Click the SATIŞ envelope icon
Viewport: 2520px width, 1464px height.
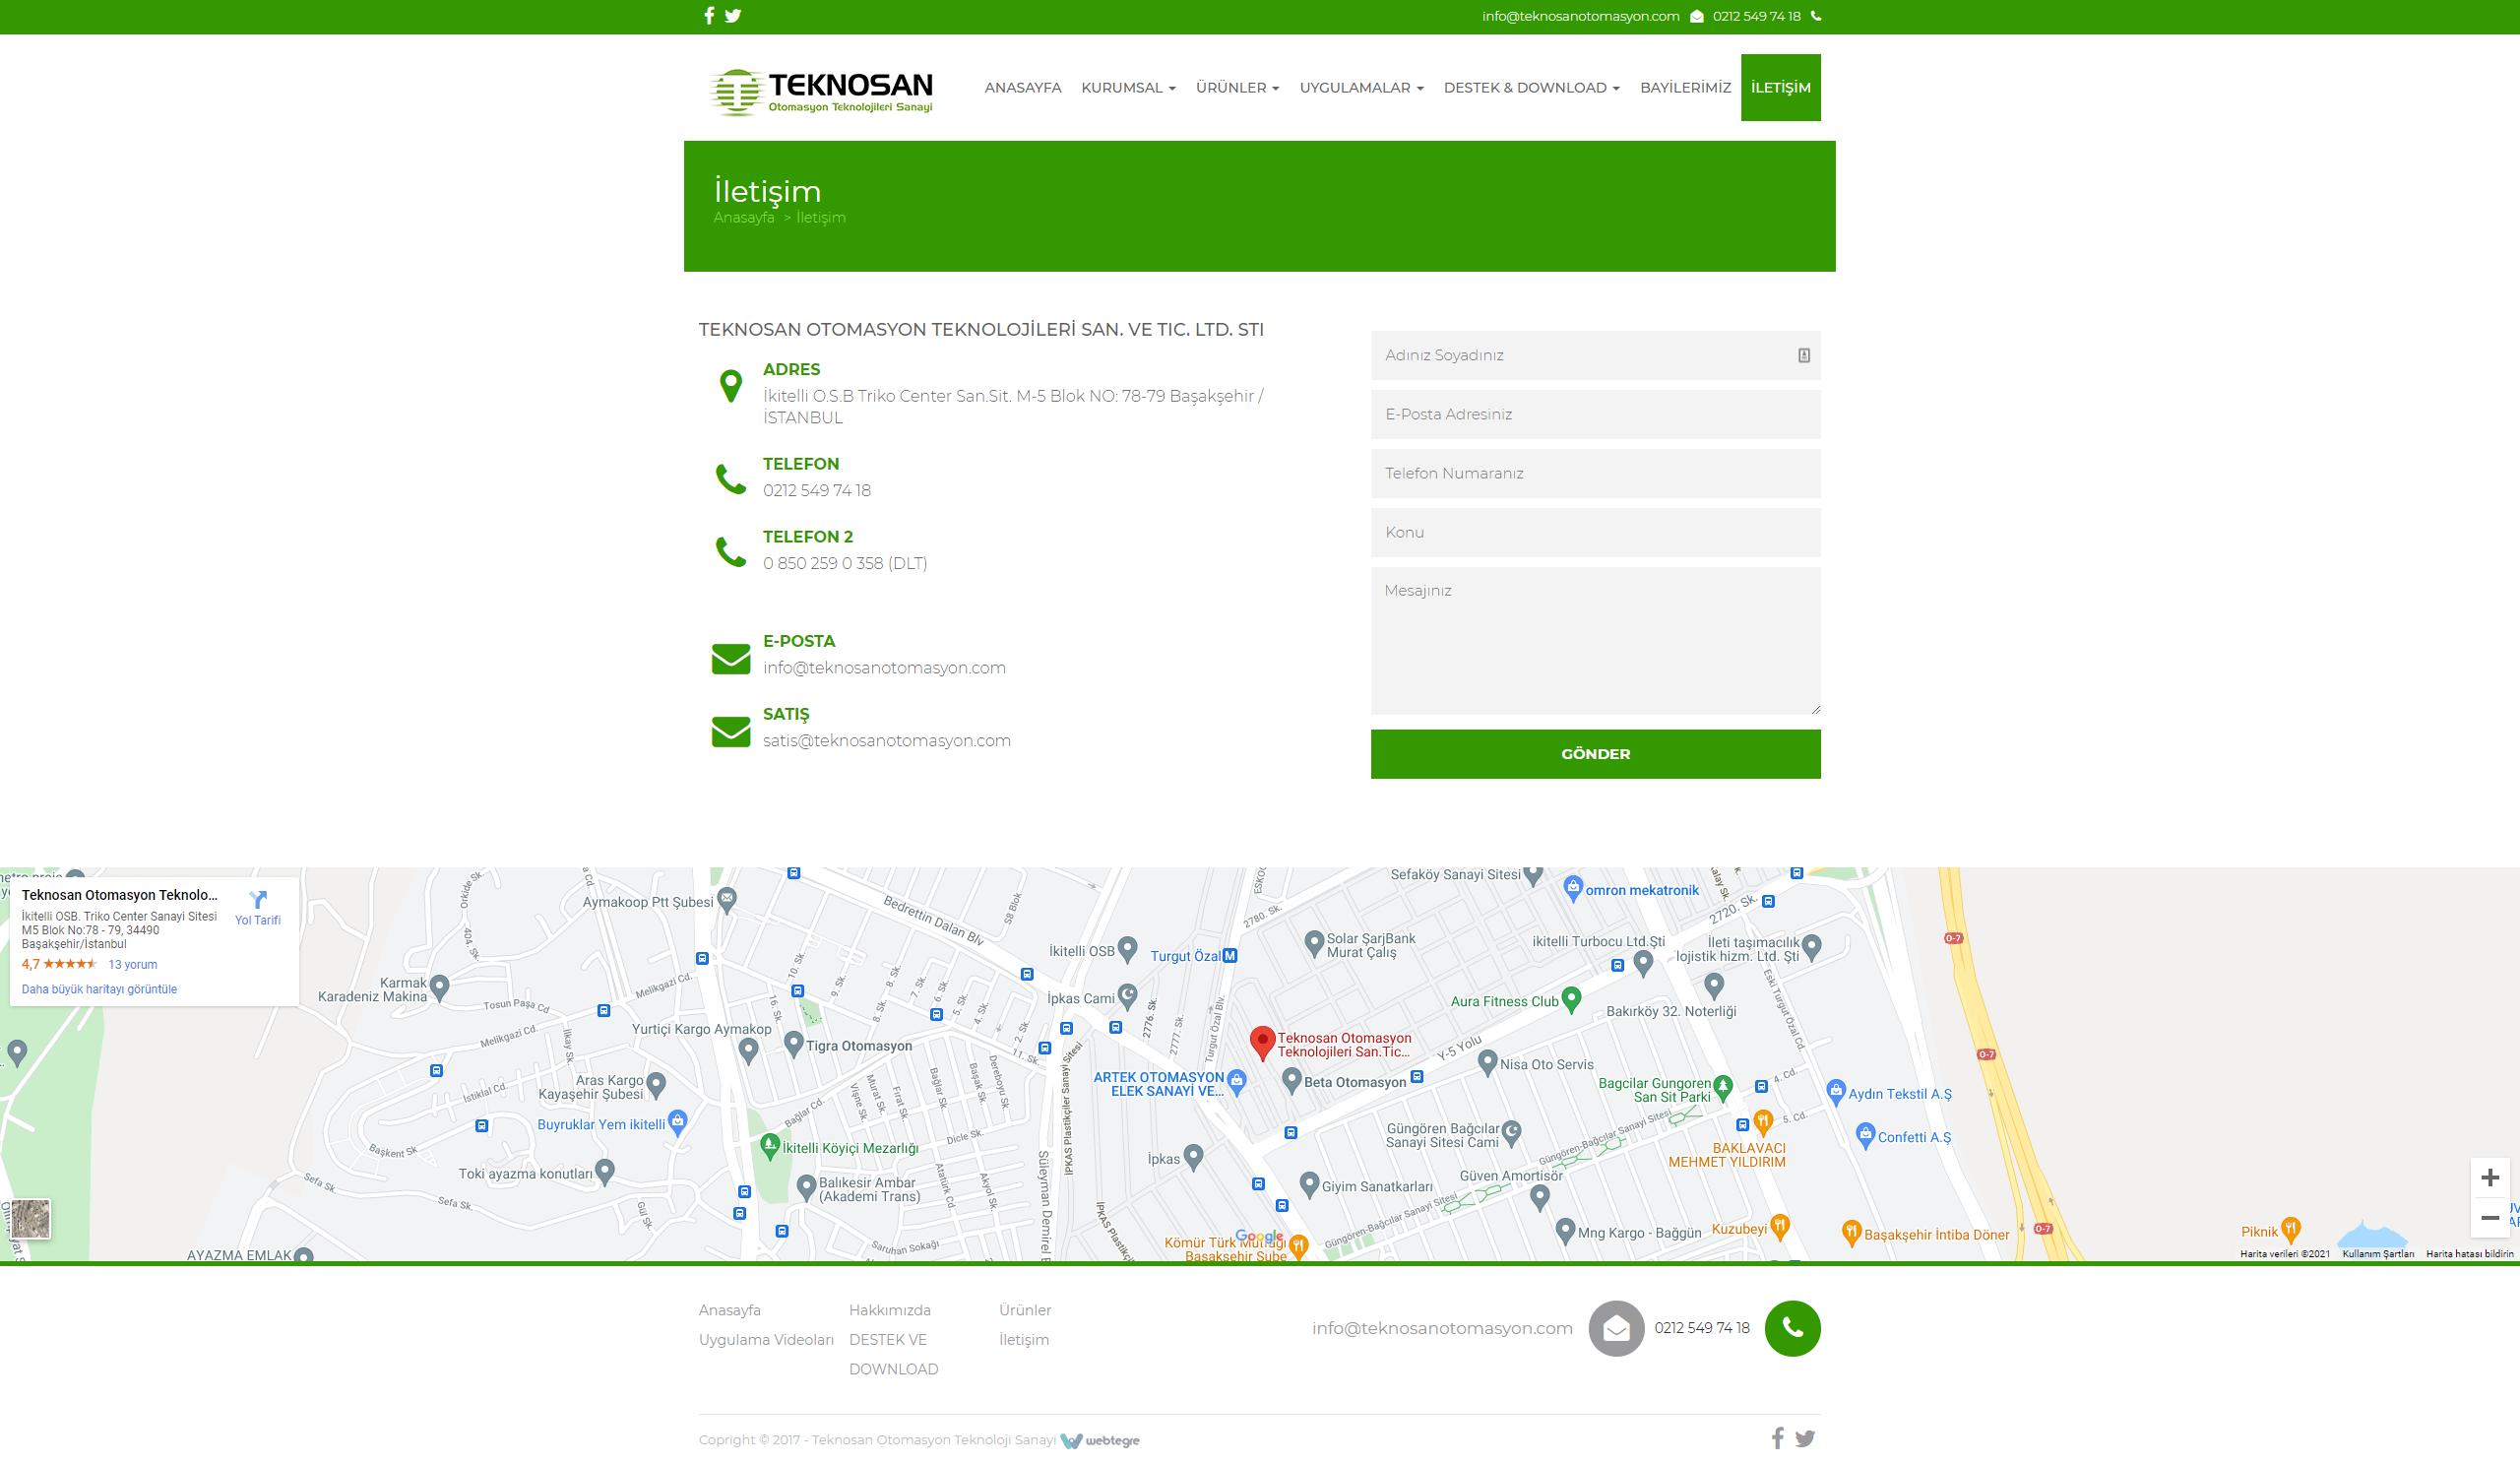[x=731, y=732]
